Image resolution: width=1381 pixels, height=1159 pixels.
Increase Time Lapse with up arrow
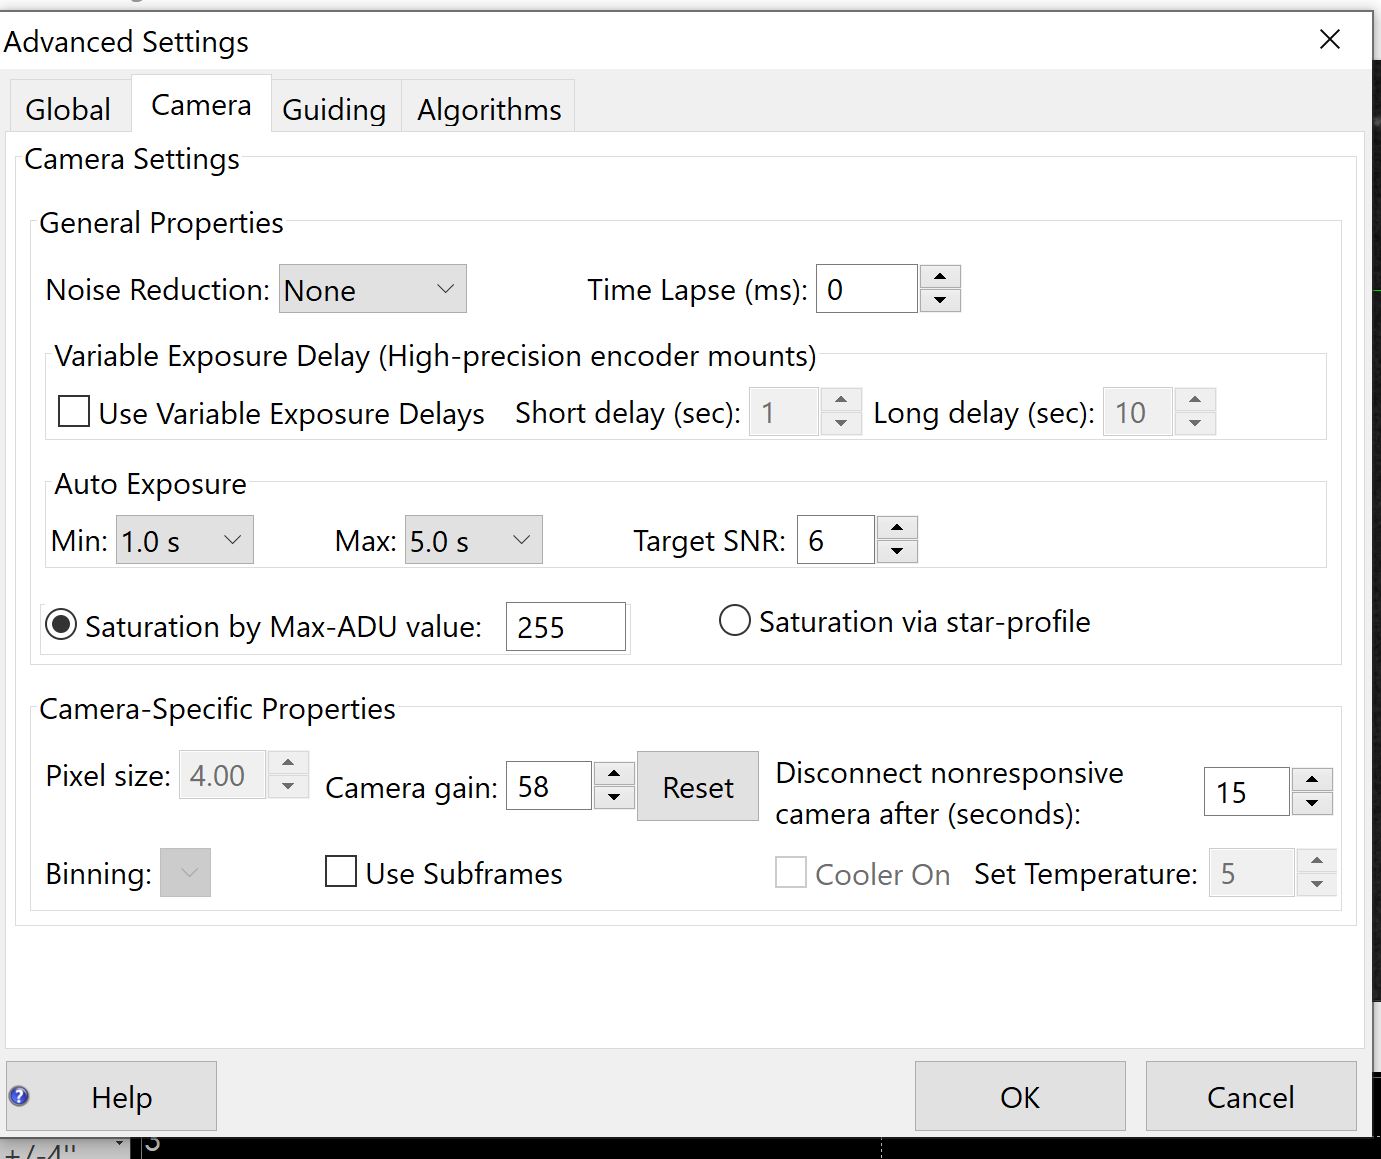(x=940, y=277)
